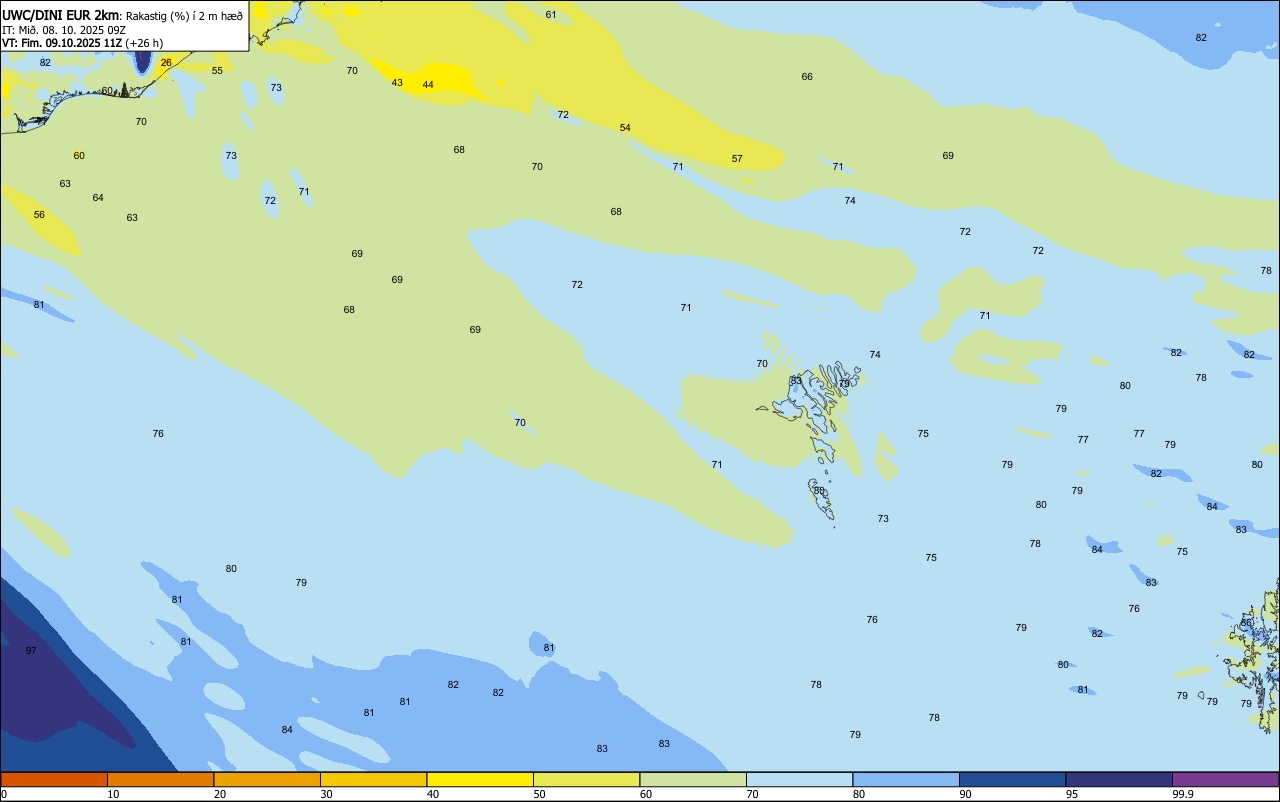The height and width of the screenshot is (802, 1280).
Task: Select the pale yellow 50–60 legend band
Action: coord(586,779)
